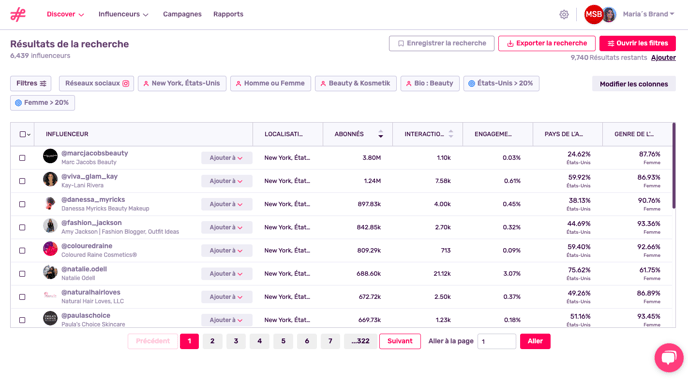Open the chat support bubble
688x380 pixels.
669,358
